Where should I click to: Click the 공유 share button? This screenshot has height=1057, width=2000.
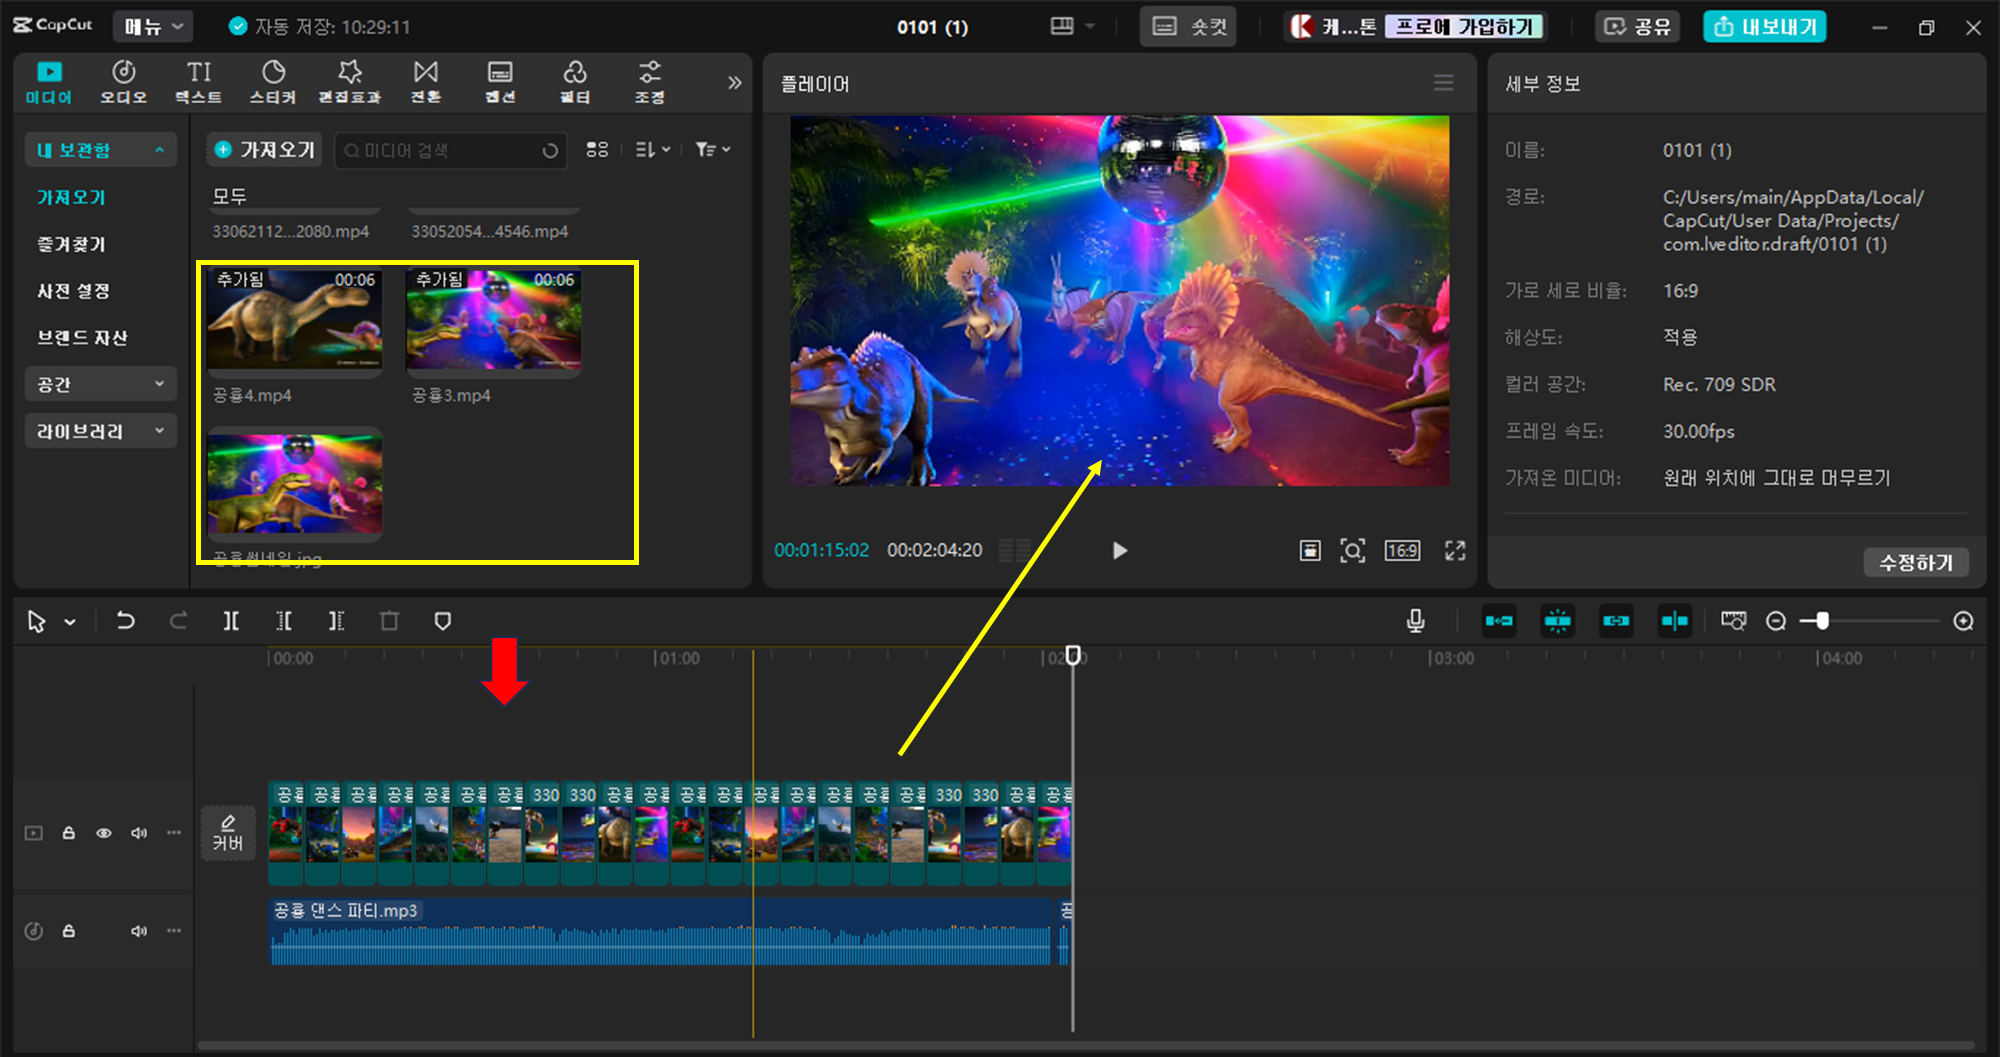click(x=1637, y=27)
